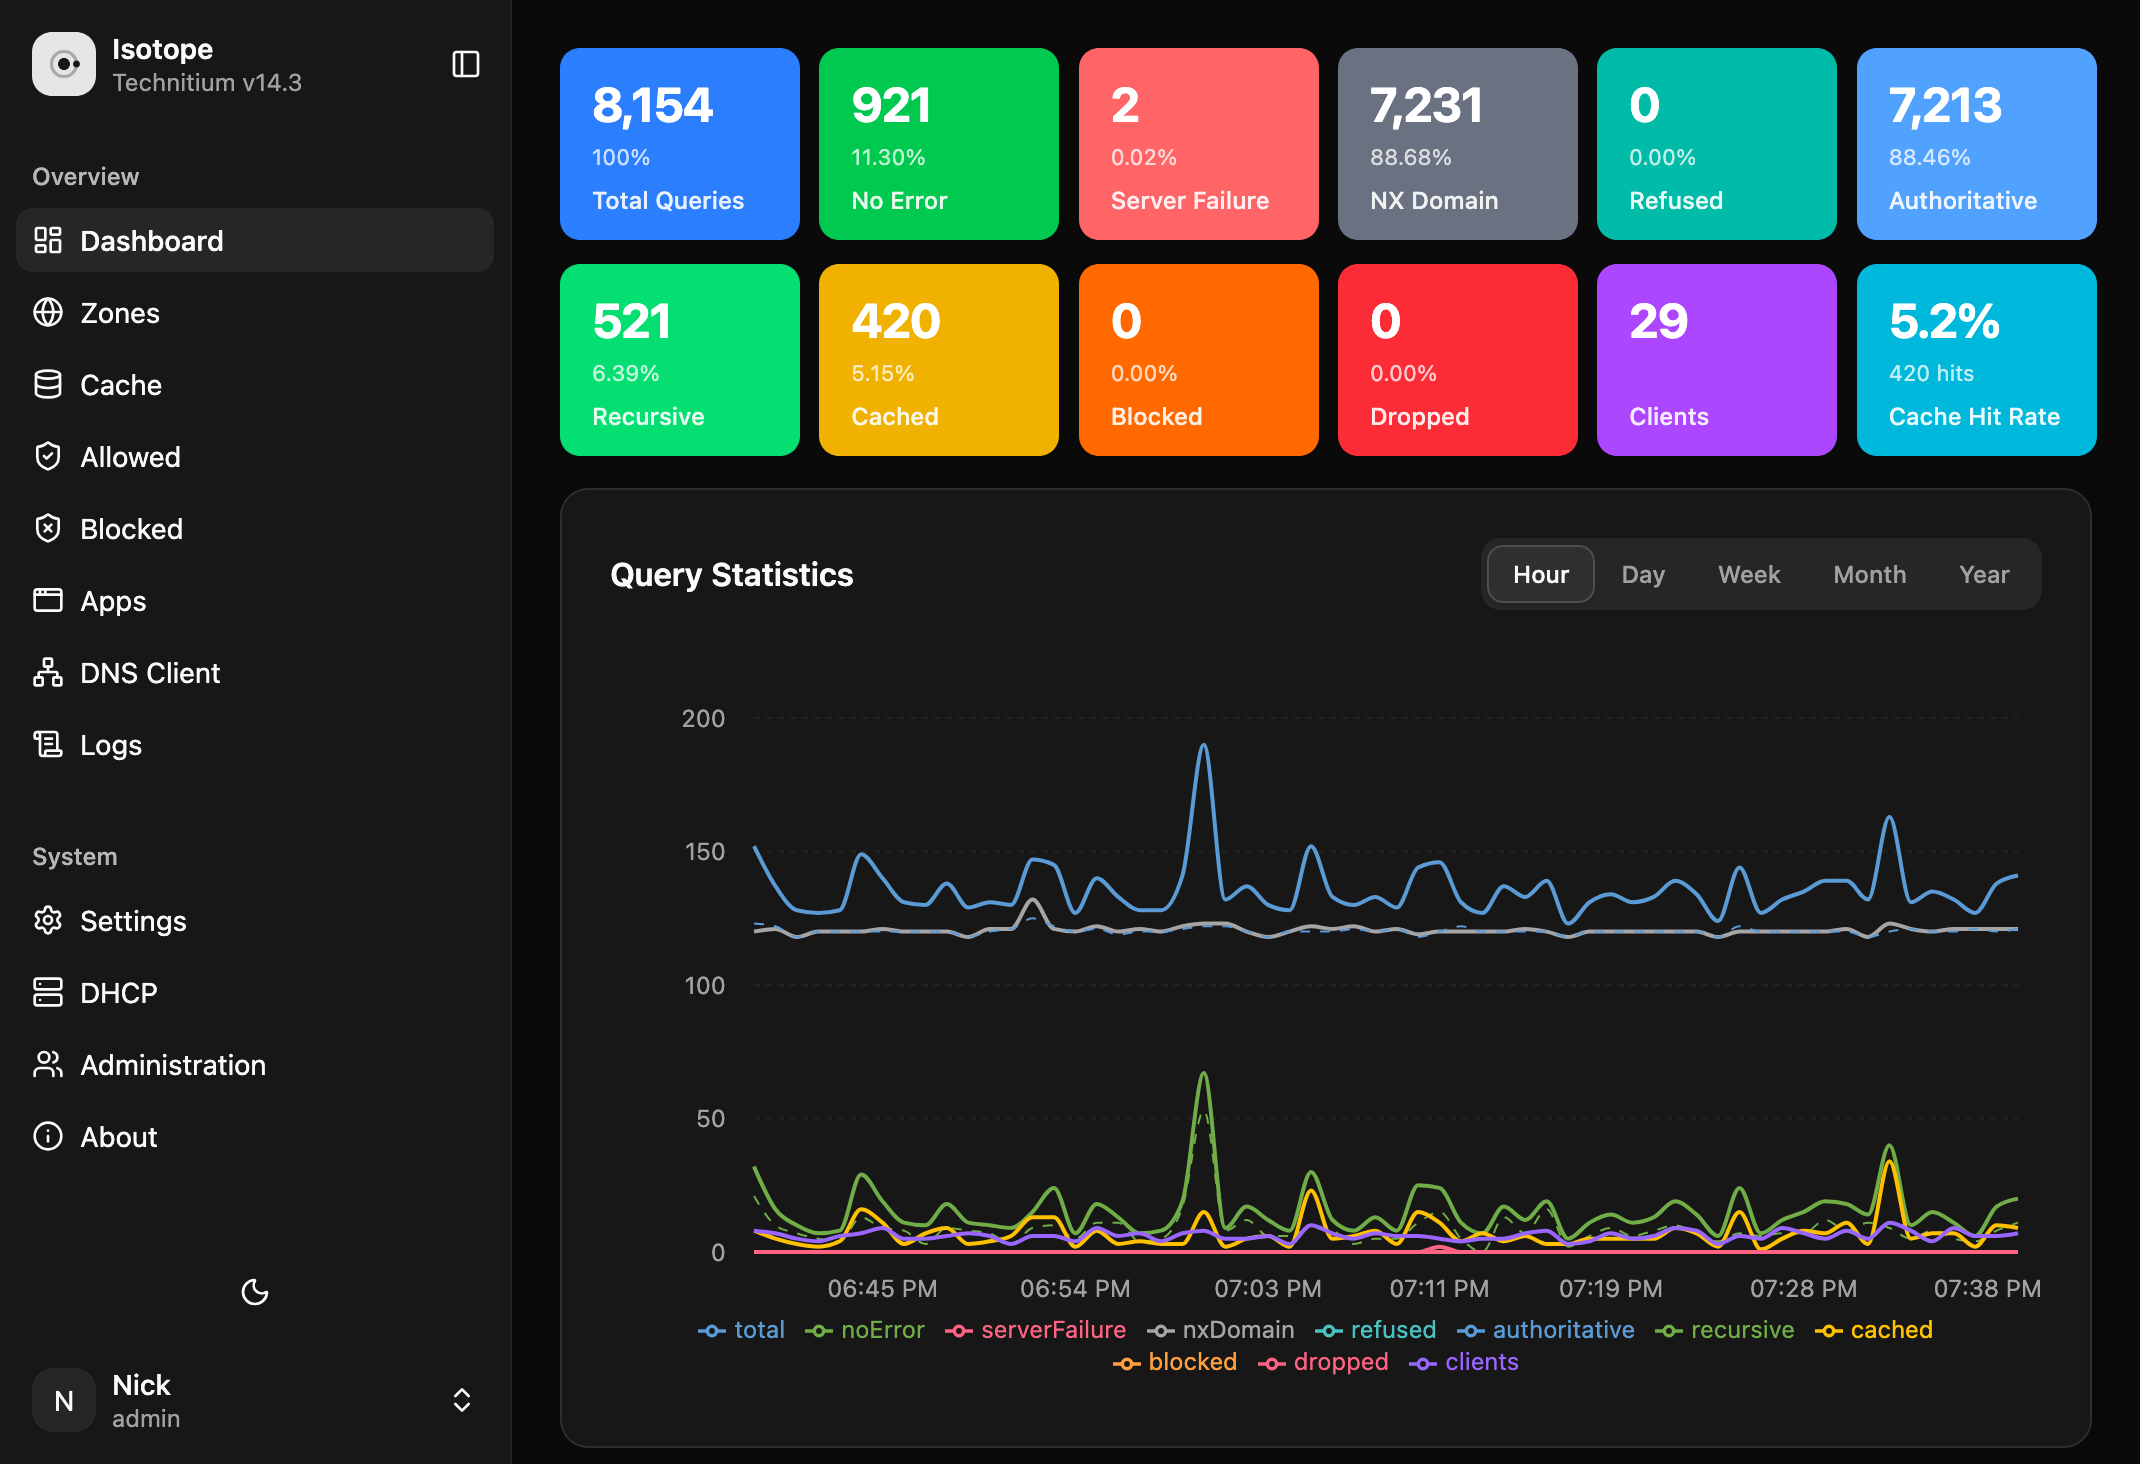This screenshot has width=2140, height=1464.
Task: Toggle the clients legend entry
Action: [1463, 1362]
